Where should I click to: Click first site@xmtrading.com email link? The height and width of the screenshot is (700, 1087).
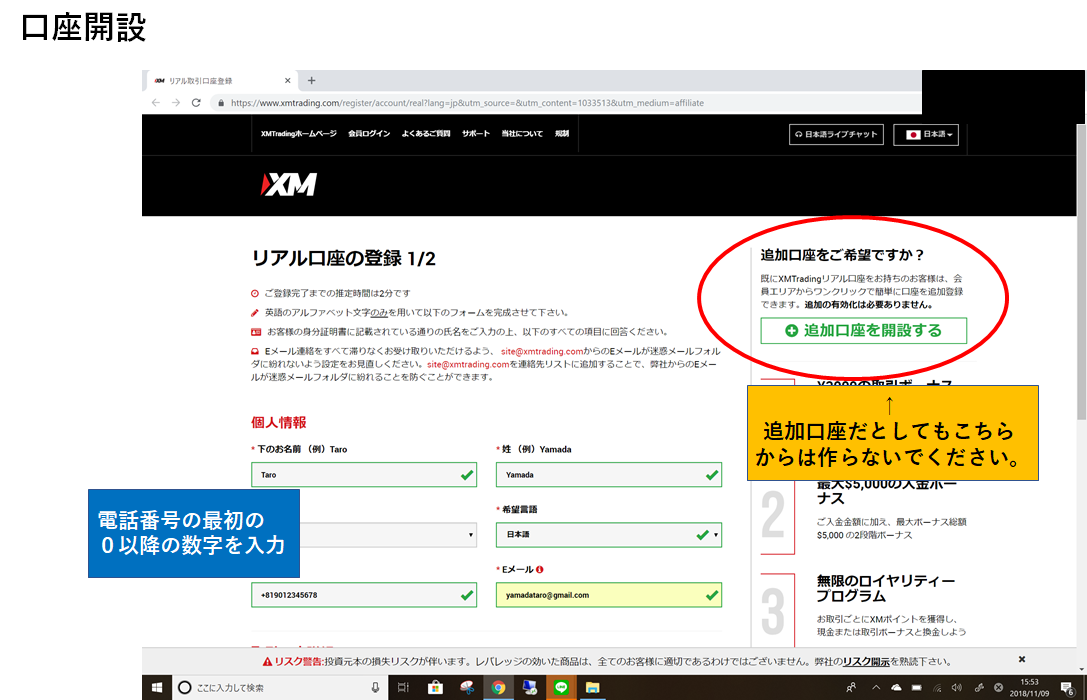[542, 351]
